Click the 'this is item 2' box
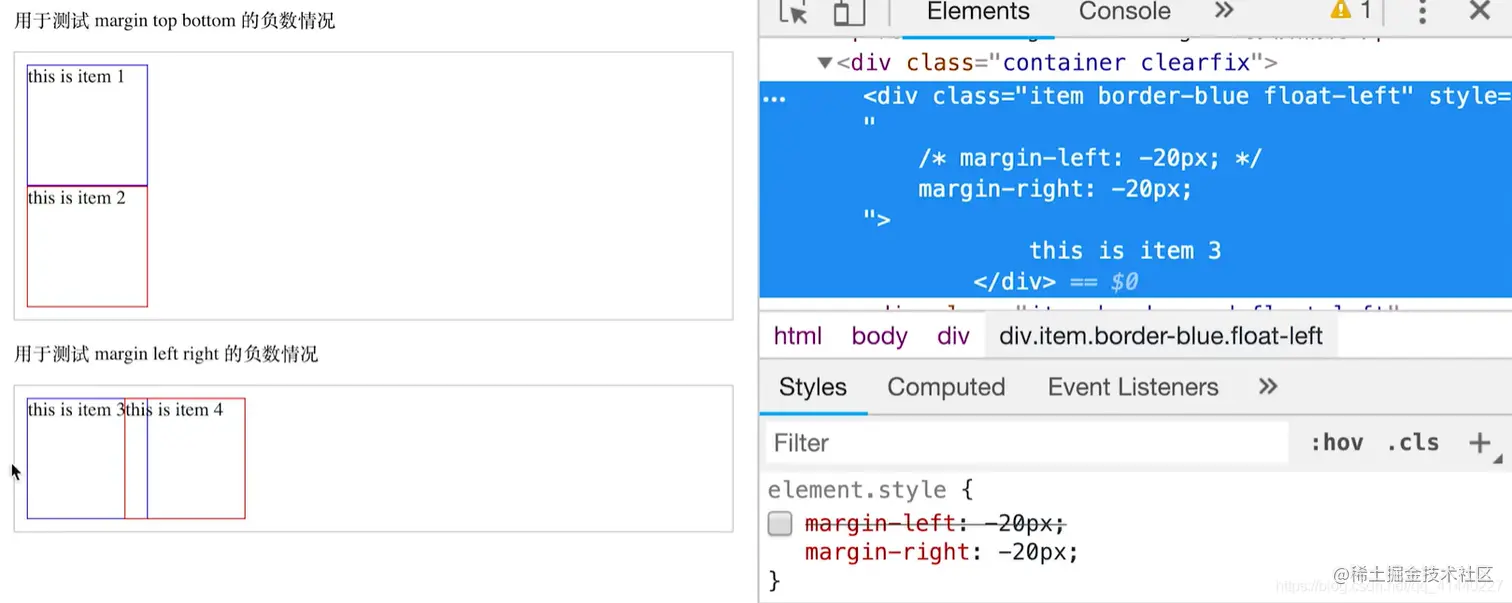Image resolution: width=1512 pixels, height=603 pixels. (87, 246)
